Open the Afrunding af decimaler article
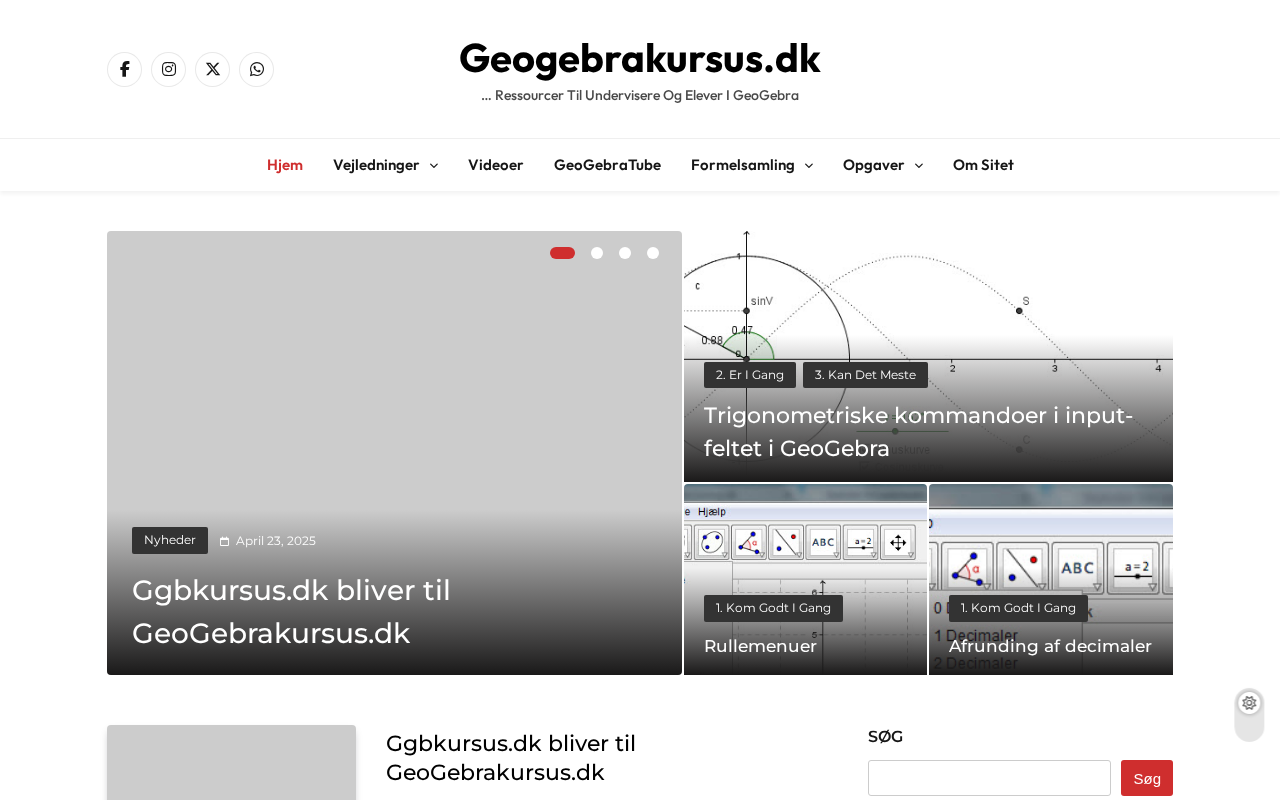This screenshot has width=1280, height=800. (1050, 646)
